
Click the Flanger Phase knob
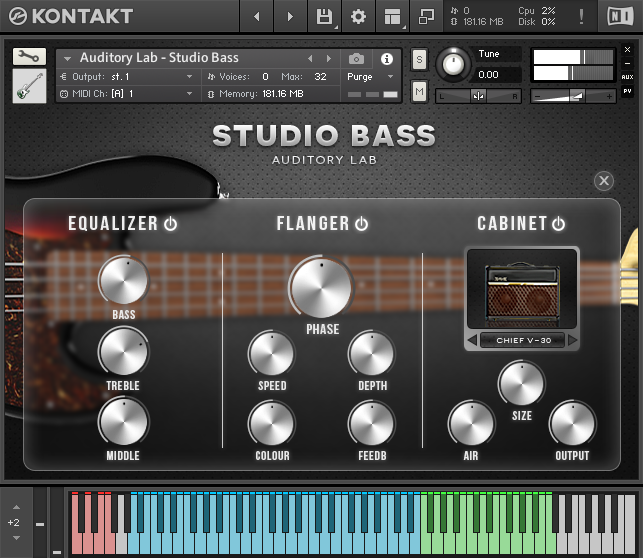click(x=321, y=287)
